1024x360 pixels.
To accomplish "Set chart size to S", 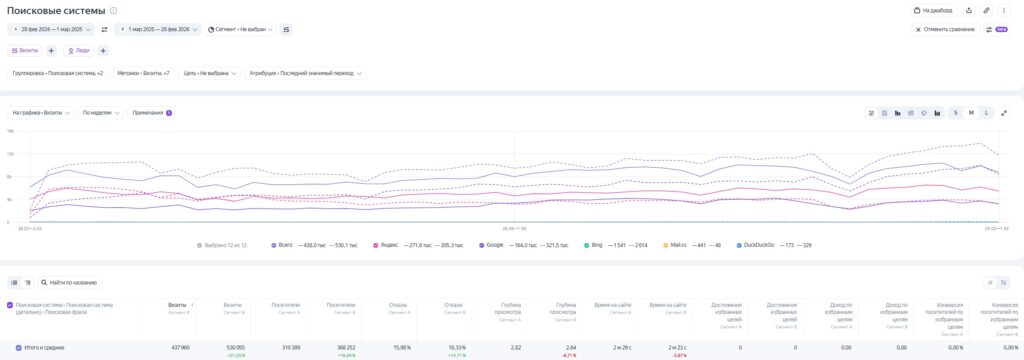I will (956, 113).
